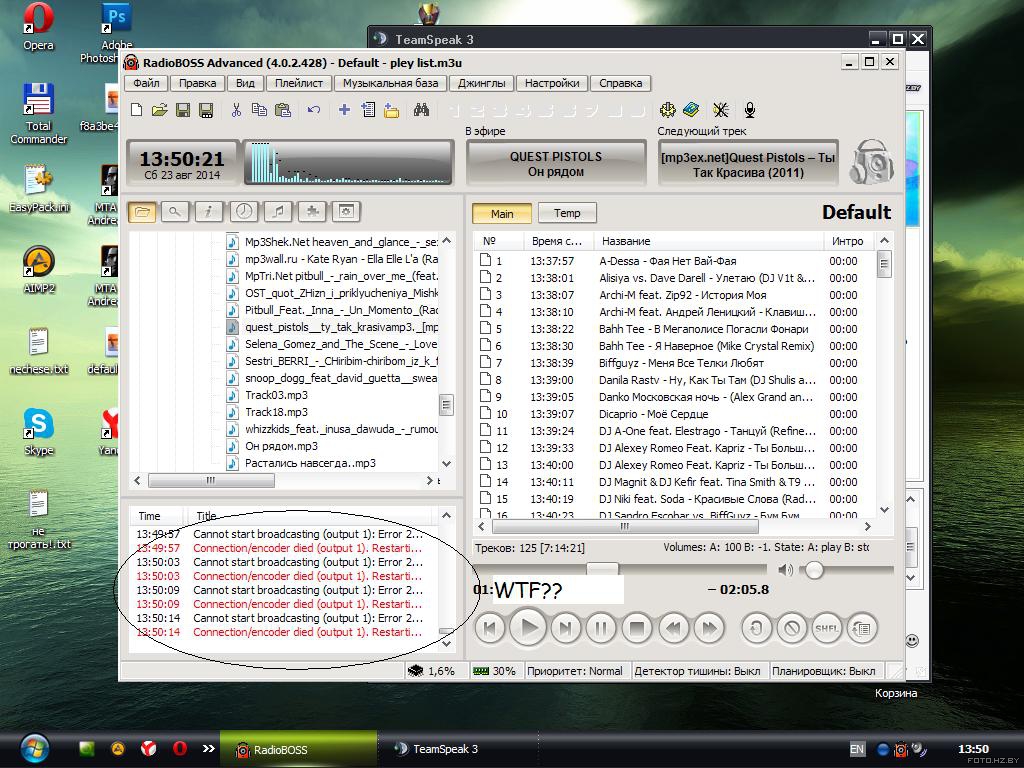Viewport: 1024px width, 768px height.
Task: Search tracks with the binoculars icon
Action: tap(421, 110)
